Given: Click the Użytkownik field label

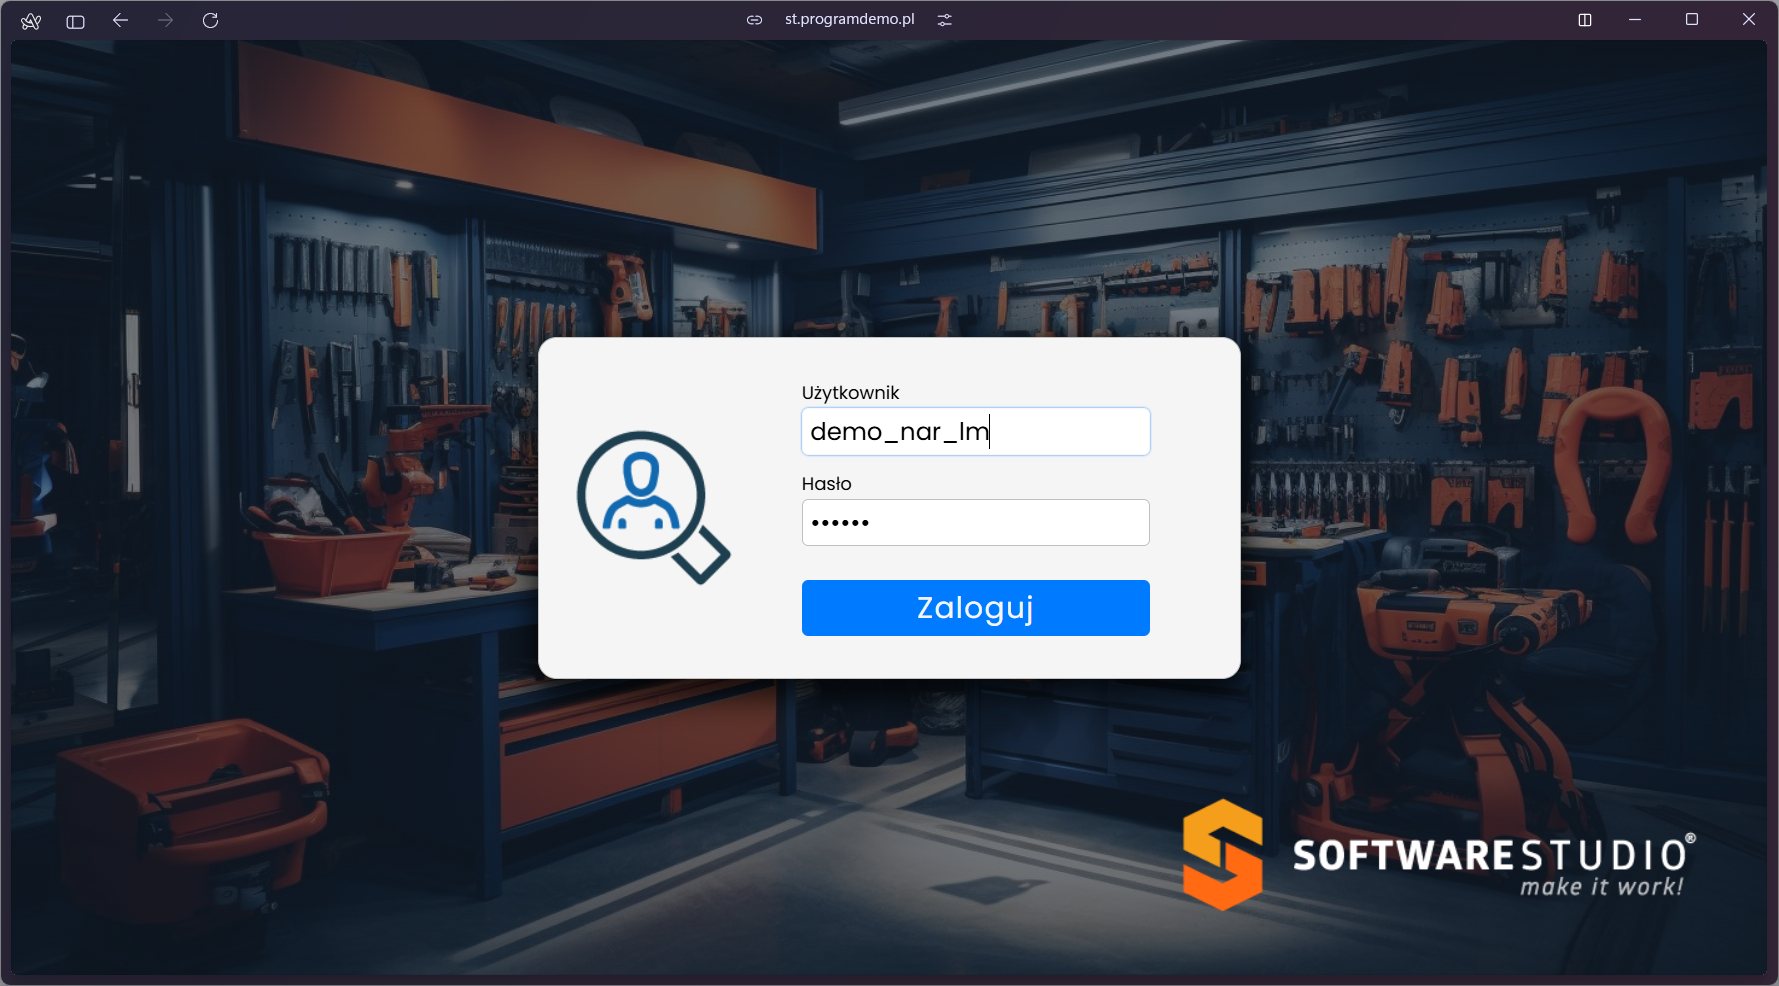Looking at the screenshot, I should [850, 393].
